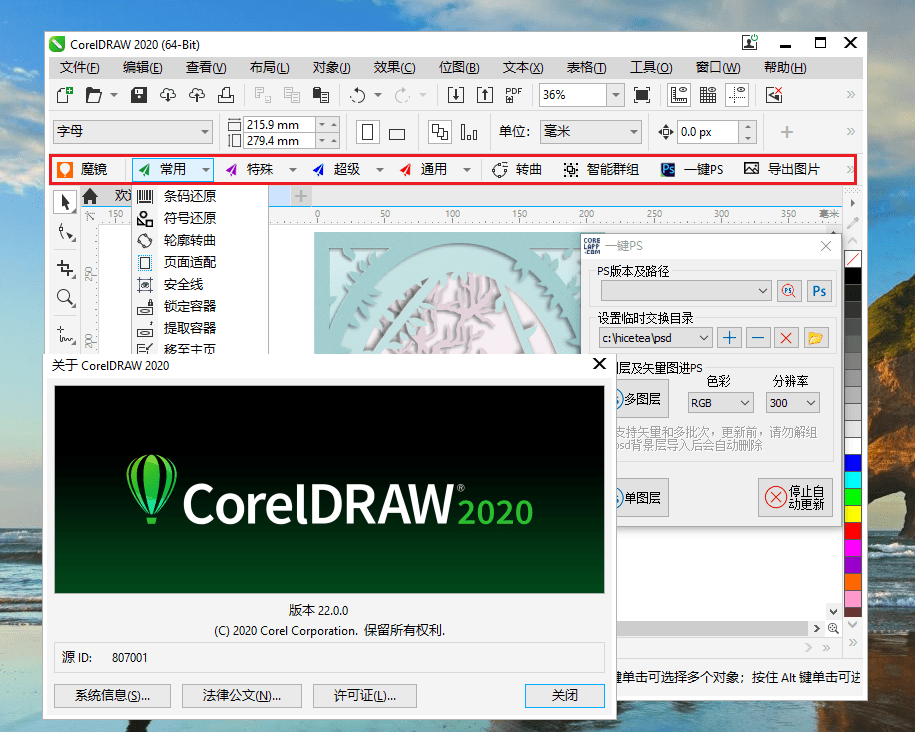The image size is (915, 732).
Task: Click the cloud download icon
Action: [168, 95]
